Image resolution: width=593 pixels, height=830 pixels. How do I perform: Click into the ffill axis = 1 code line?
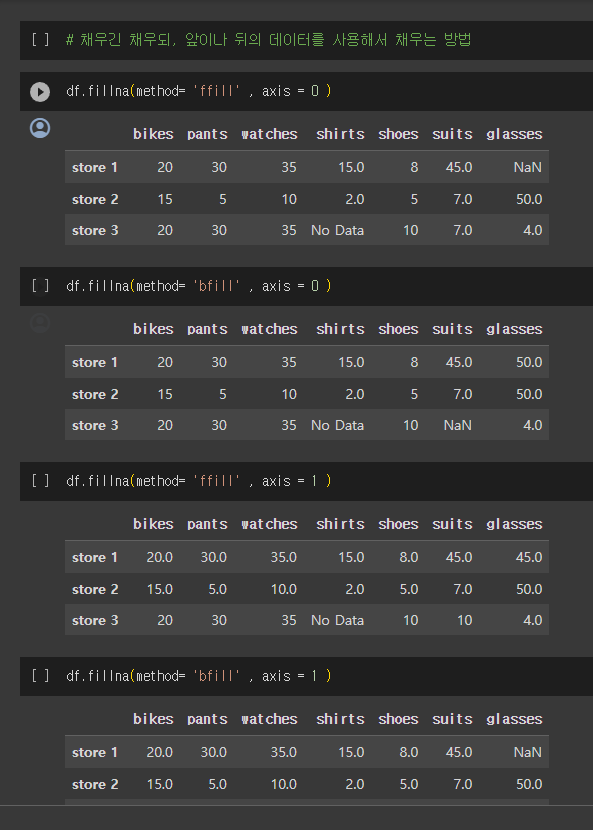coord(199,481)
